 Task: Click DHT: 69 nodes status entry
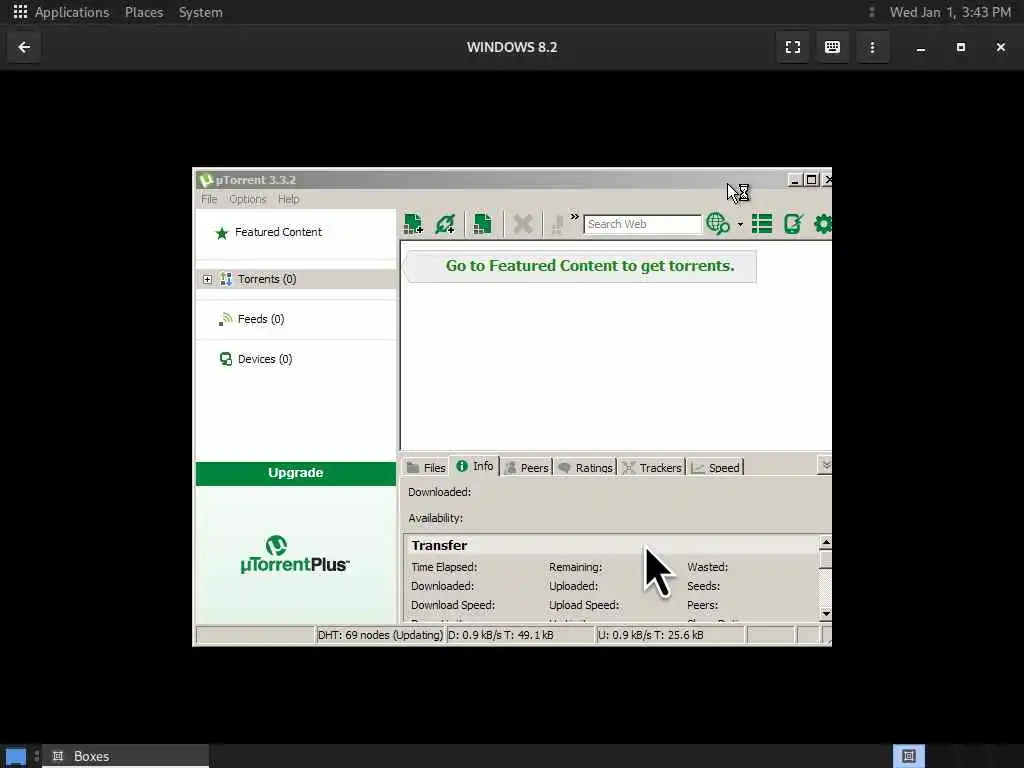click(380, 635)
